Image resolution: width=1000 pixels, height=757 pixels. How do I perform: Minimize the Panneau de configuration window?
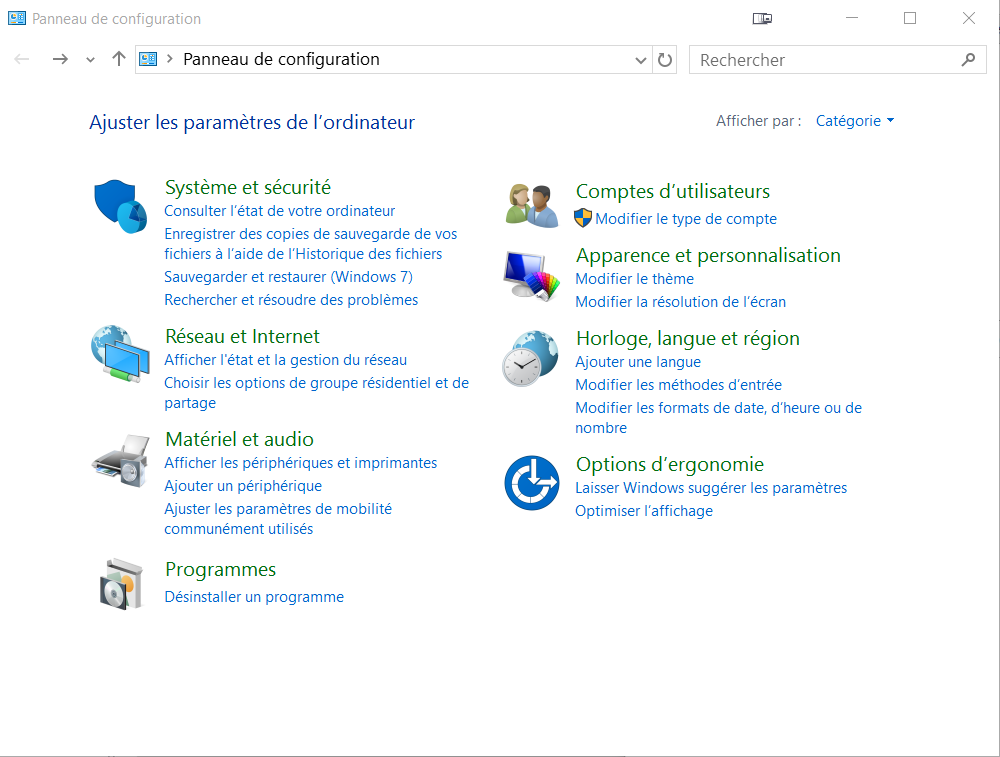click(x=851, y=18)
